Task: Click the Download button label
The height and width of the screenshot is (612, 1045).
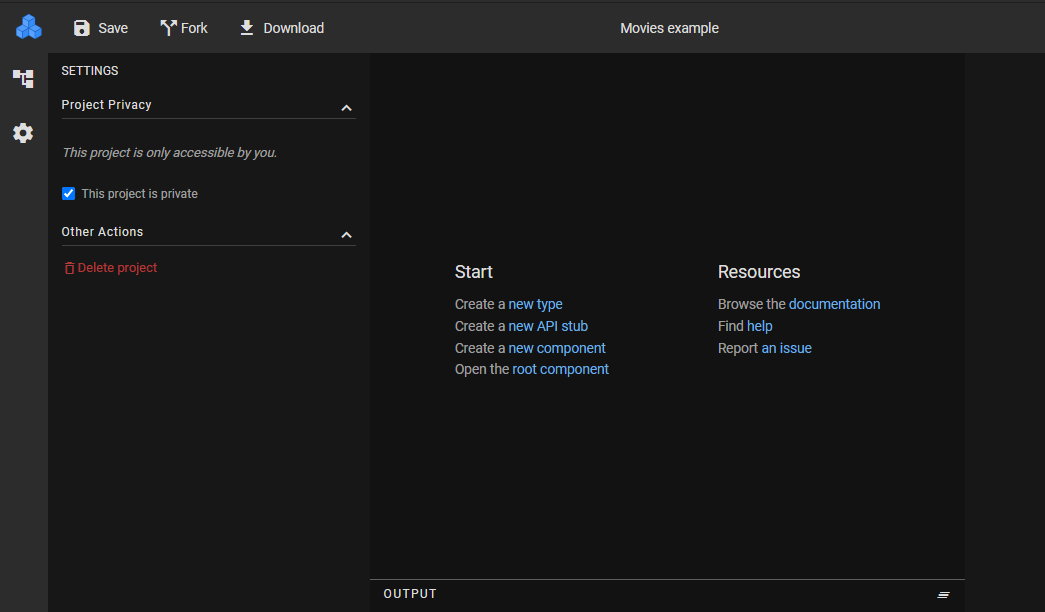Action: point(294,28)
